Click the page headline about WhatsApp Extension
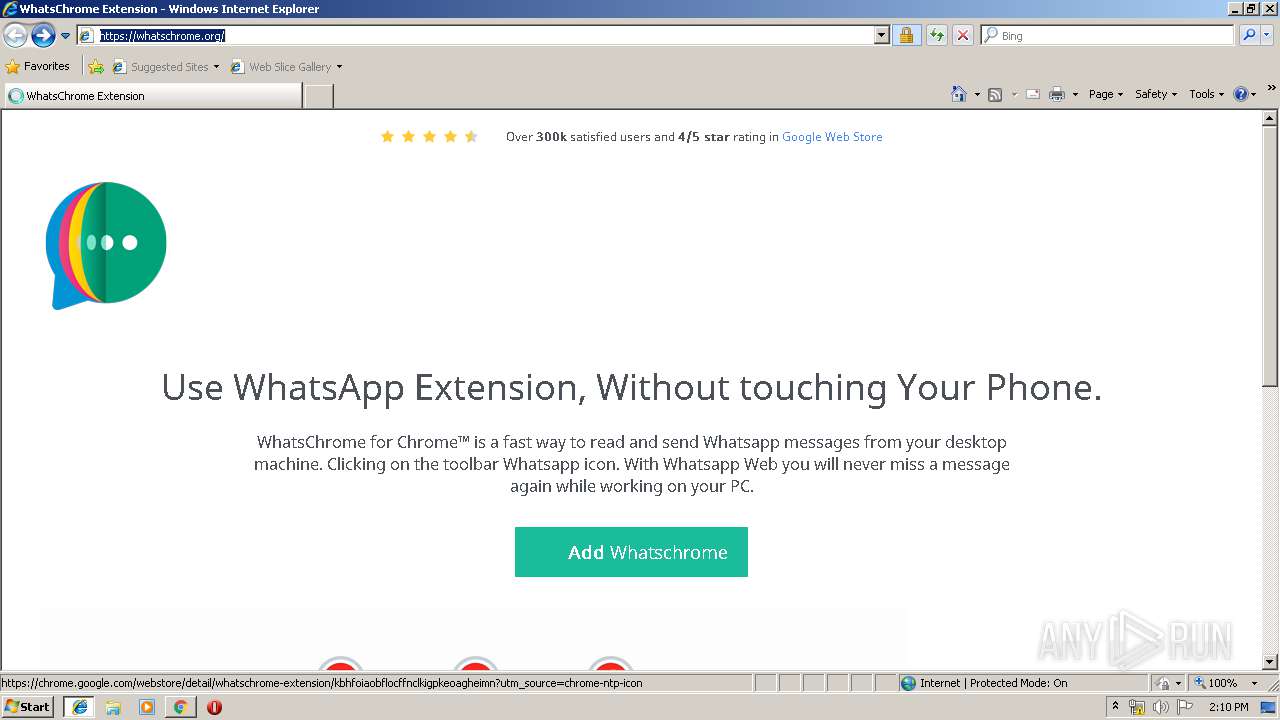The height and width of the screenshot is (720, 1280). (631, 387)
